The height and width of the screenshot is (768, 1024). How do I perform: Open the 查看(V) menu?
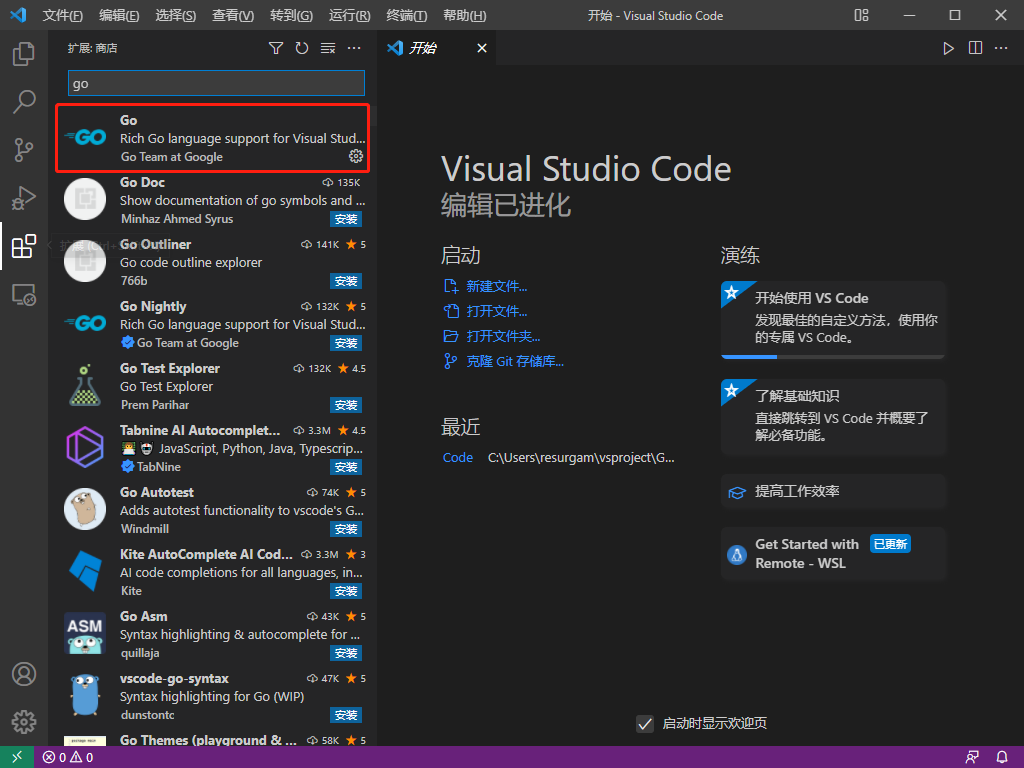233,15
